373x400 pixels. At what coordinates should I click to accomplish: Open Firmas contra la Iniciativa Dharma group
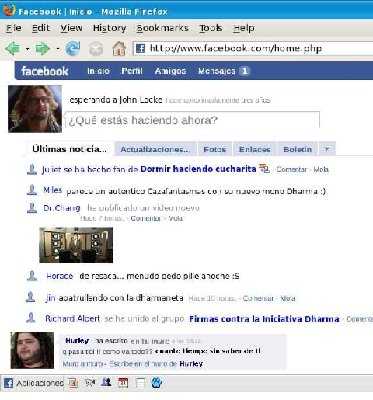264,319
